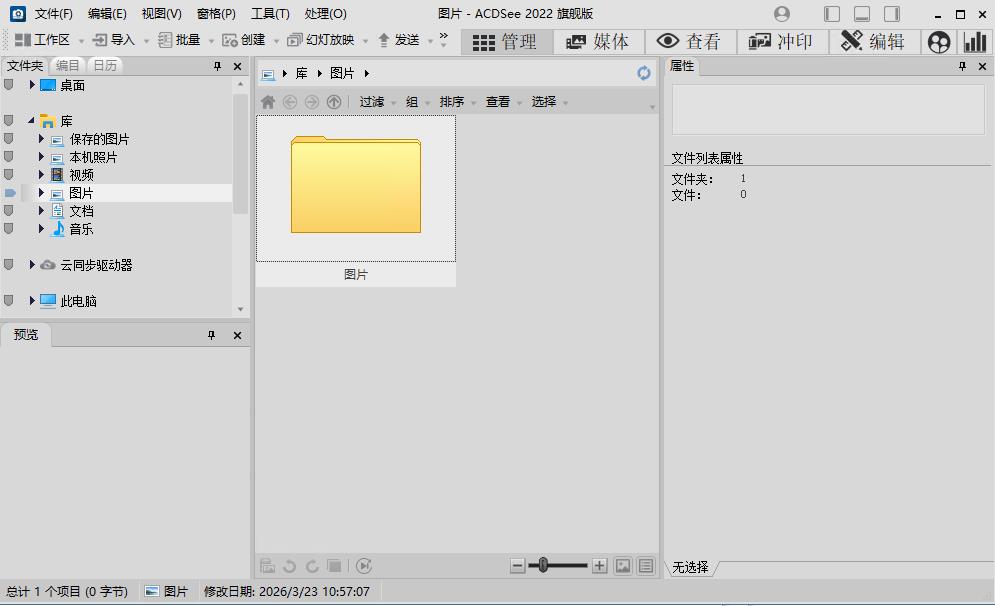Start the 幻灯放映 slideshow
This screenshot has height=606, width=995.
[x=324, y=40]
